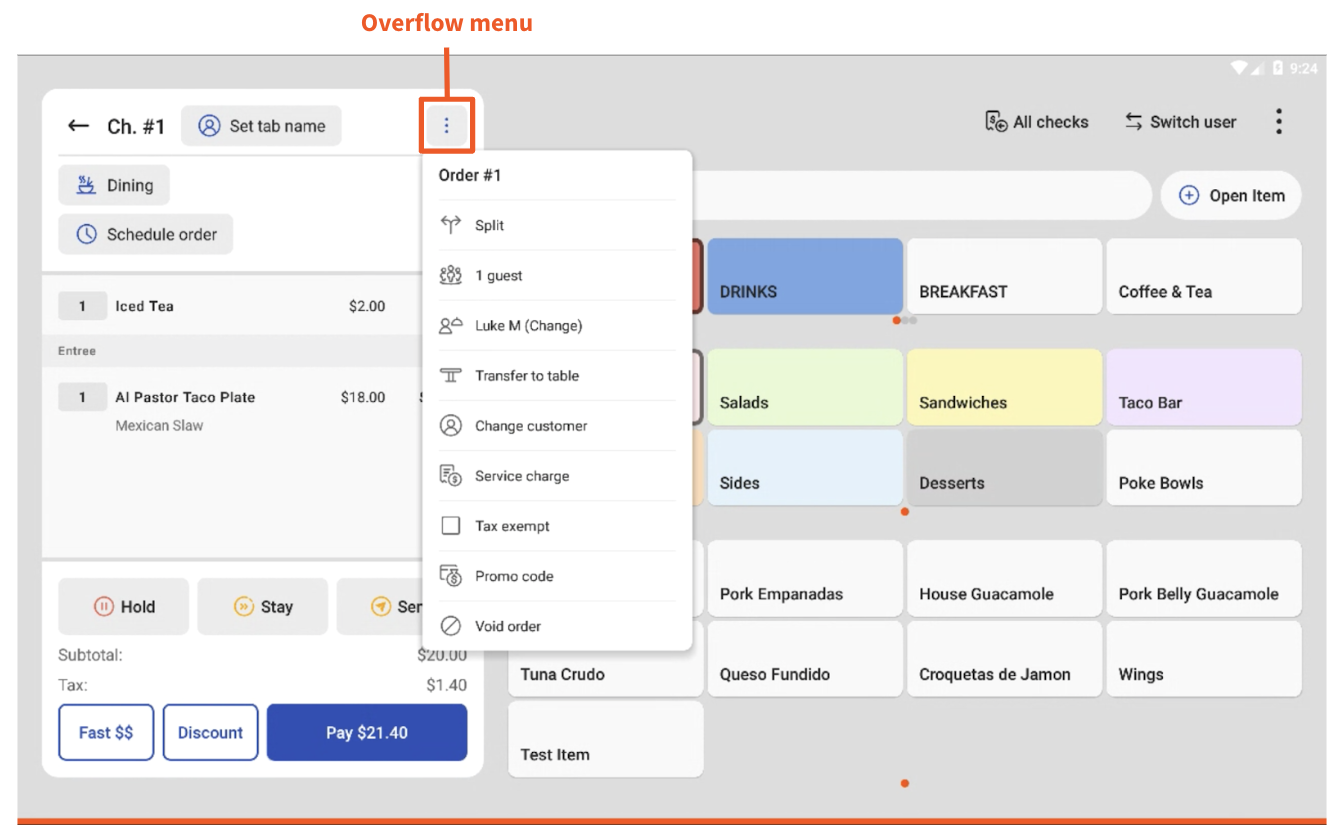The height and width of the screenshot is (838, 1344).
Task: Click the person icon on Set tab name
Action: (208, 125)
